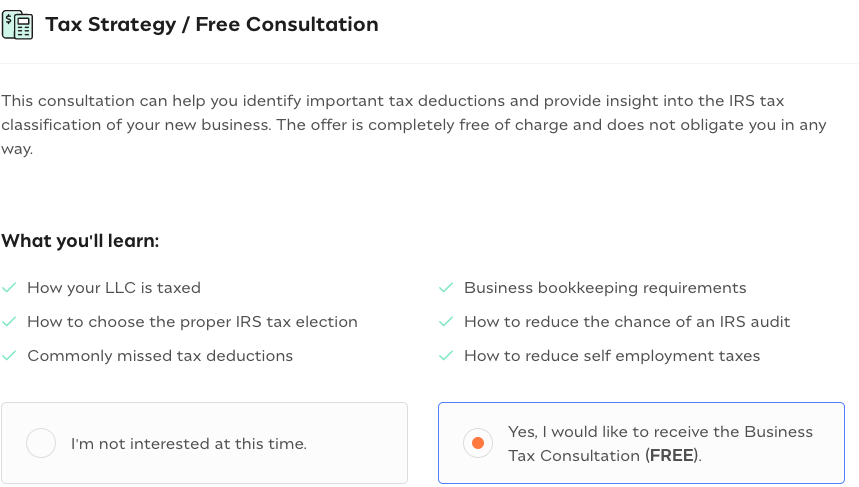Click 'Business bookkeeping requirements' list item
The width and height of the screenshot is (859, 487).
(605, 288)
